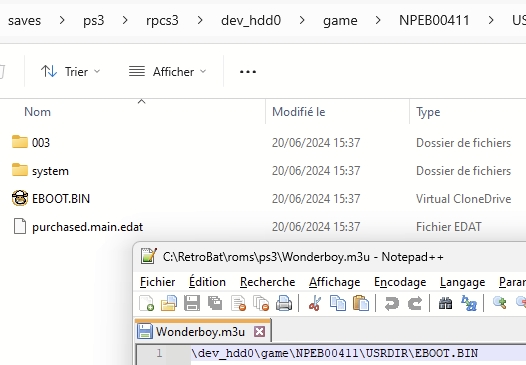Go to game in the breadcrumb path
This screenshot has height=365, width=526.
click(340, 20)
